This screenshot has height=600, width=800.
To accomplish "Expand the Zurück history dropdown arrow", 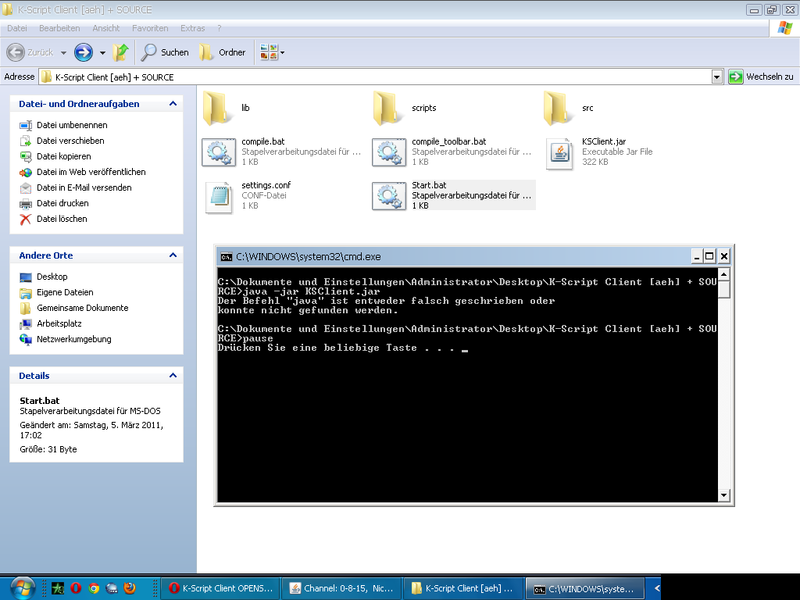I will (x=63, y=53).
